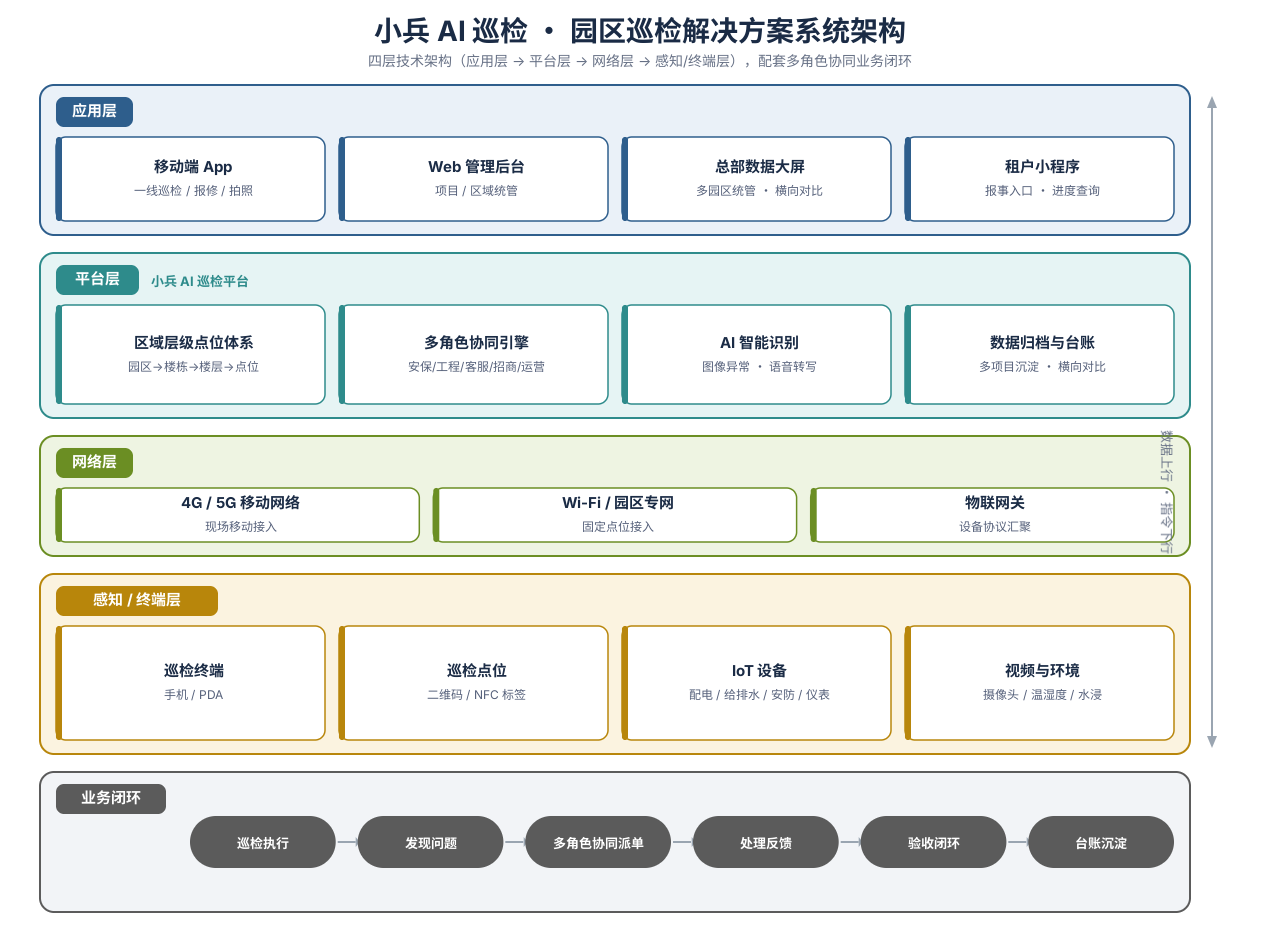This screenshot has width=1280, height=940.
Task: Click the 验收闭环 step pill
Action: pyautogui.click(x=934, y=842)
